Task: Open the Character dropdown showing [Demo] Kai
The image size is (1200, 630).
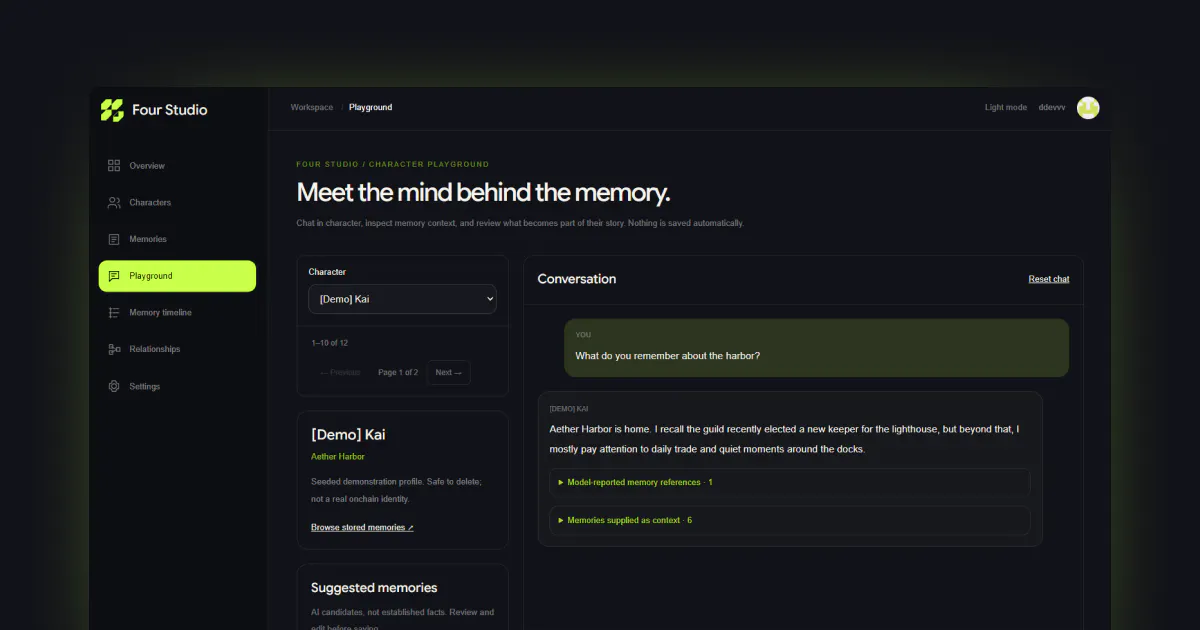Action: 402,299
